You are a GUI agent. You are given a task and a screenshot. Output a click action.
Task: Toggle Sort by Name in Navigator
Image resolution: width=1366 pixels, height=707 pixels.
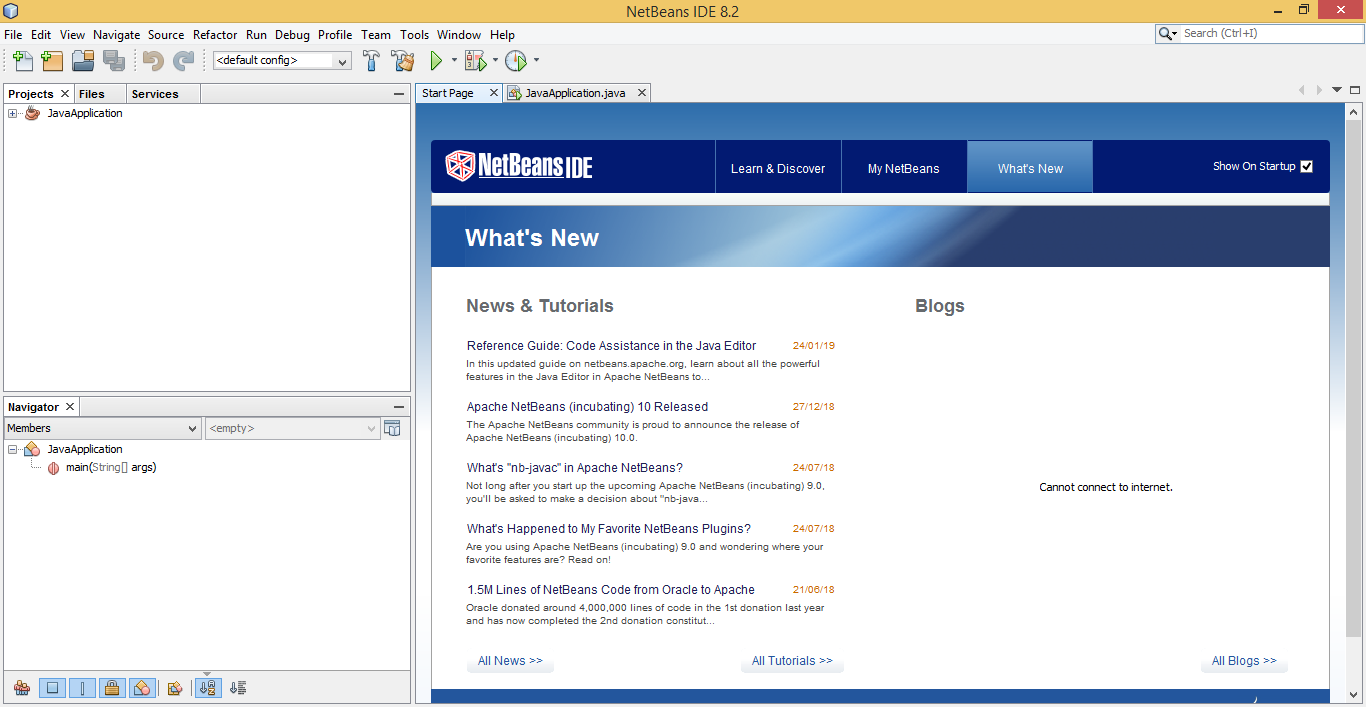[208, 688]
